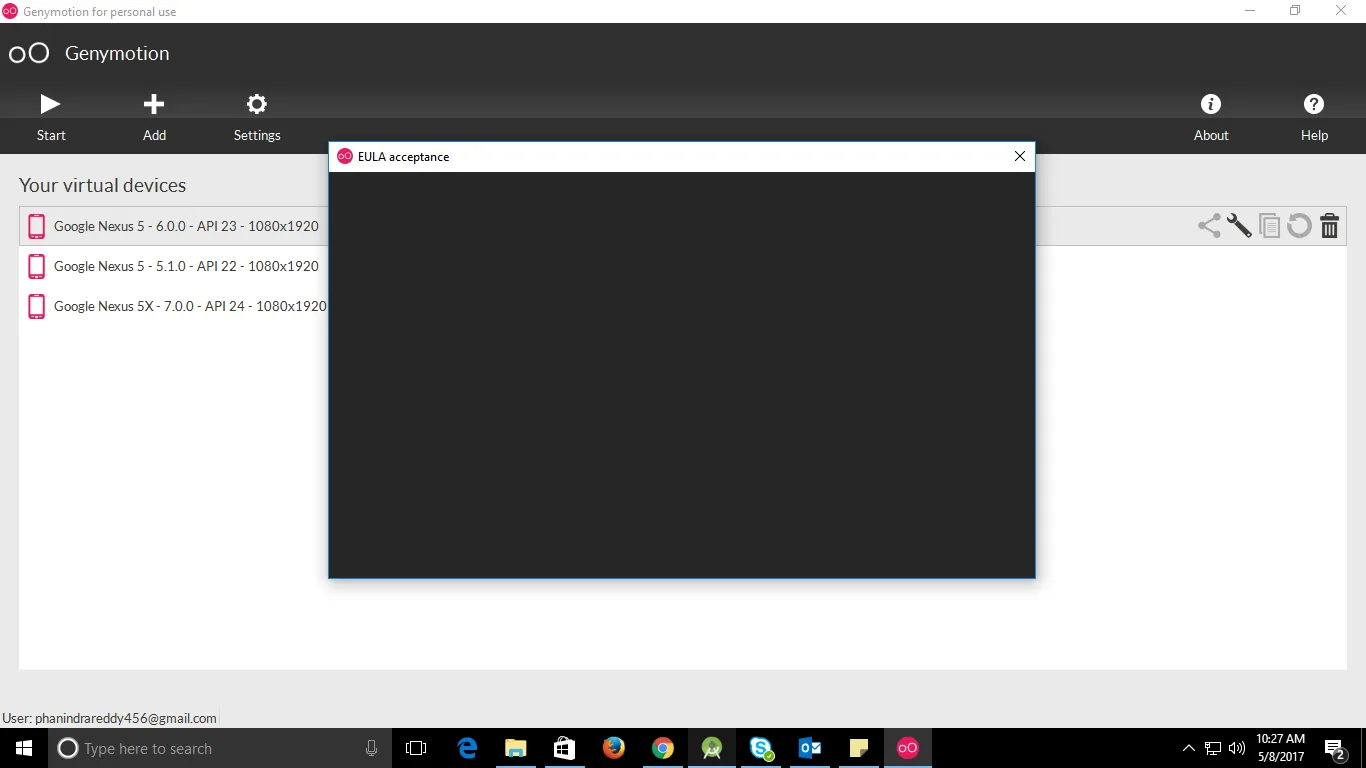This screenshot has width=1366, height=768.
Task: Click the 'Your virtual devices' heading
Action: tap(102, 185)
